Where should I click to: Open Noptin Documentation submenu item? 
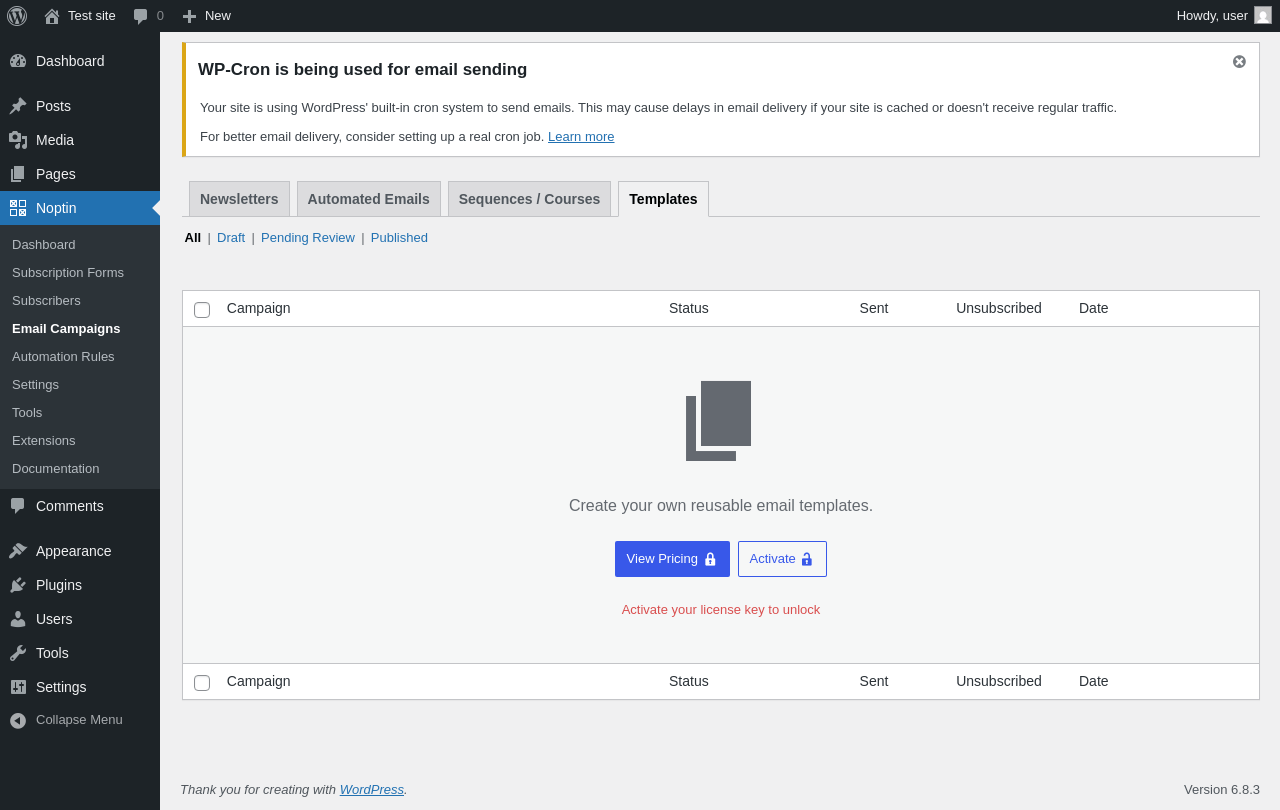[56, 469]
